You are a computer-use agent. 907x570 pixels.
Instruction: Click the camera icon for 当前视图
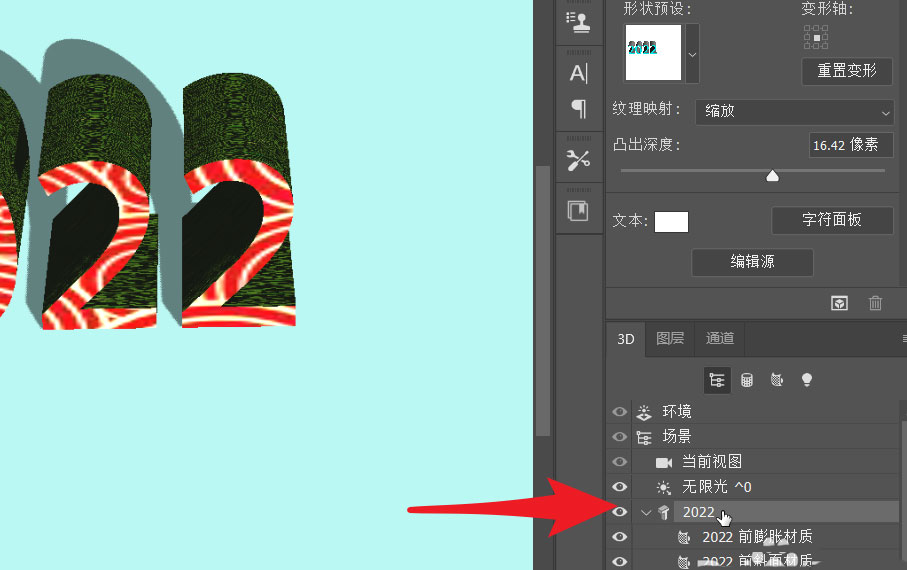point(663,462)
